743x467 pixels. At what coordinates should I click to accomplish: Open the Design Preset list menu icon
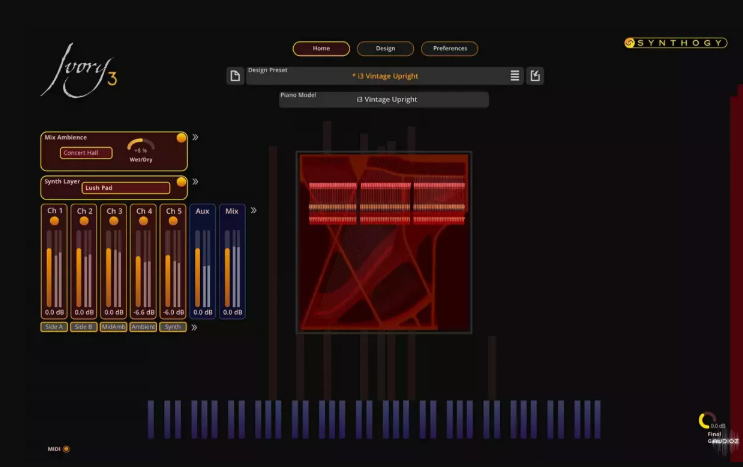coord(515,76)
